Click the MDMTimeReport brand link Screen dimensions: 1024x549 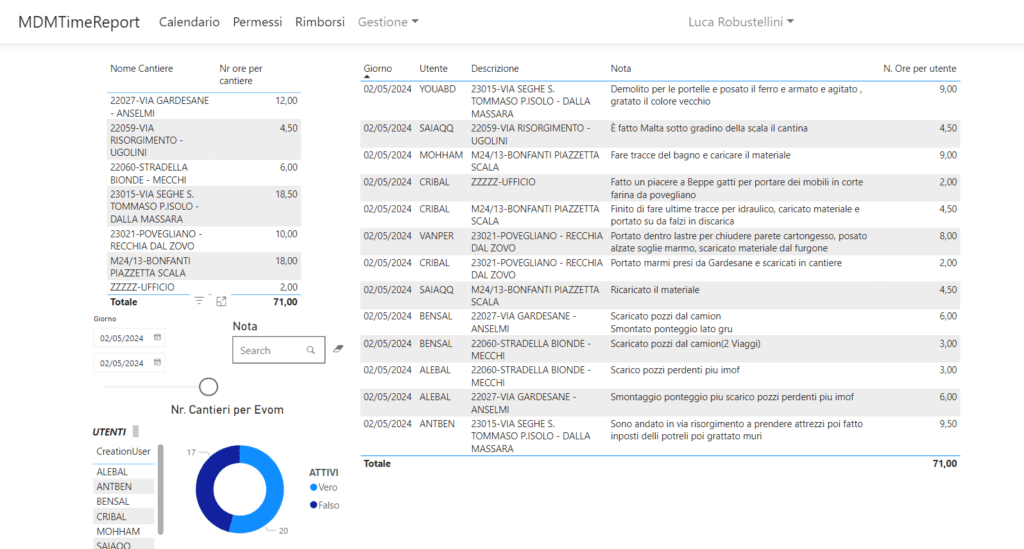pos(79,22)
